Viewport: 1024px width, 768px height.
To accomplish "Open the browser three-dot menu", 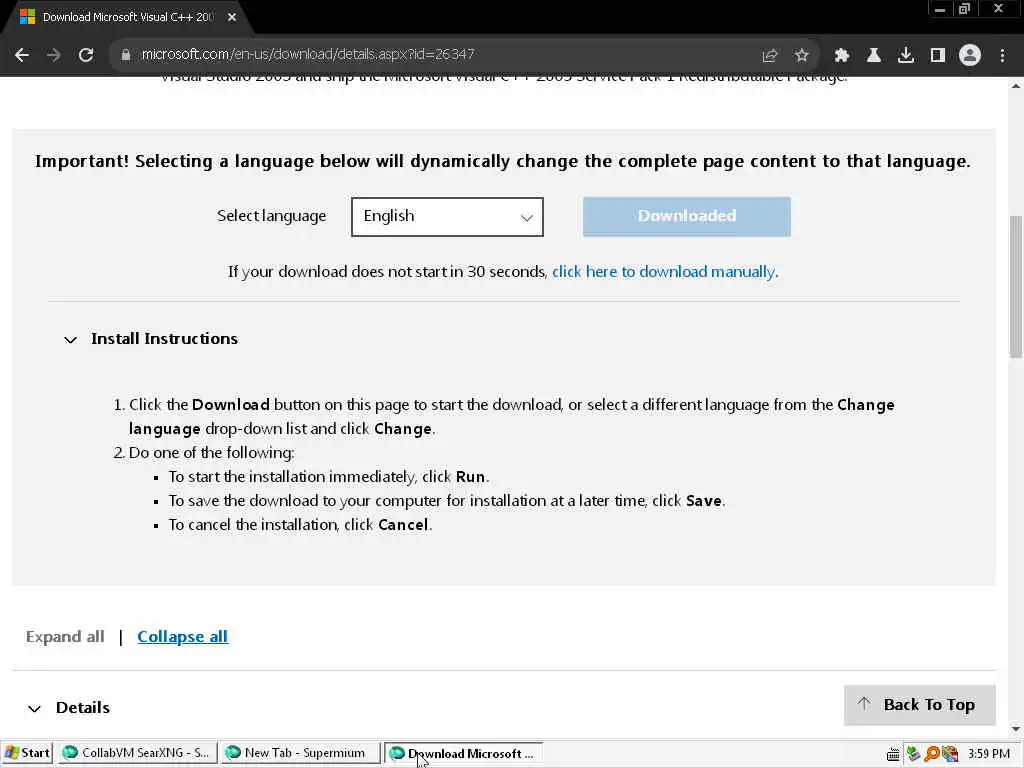I will (x=1002, y=55).
